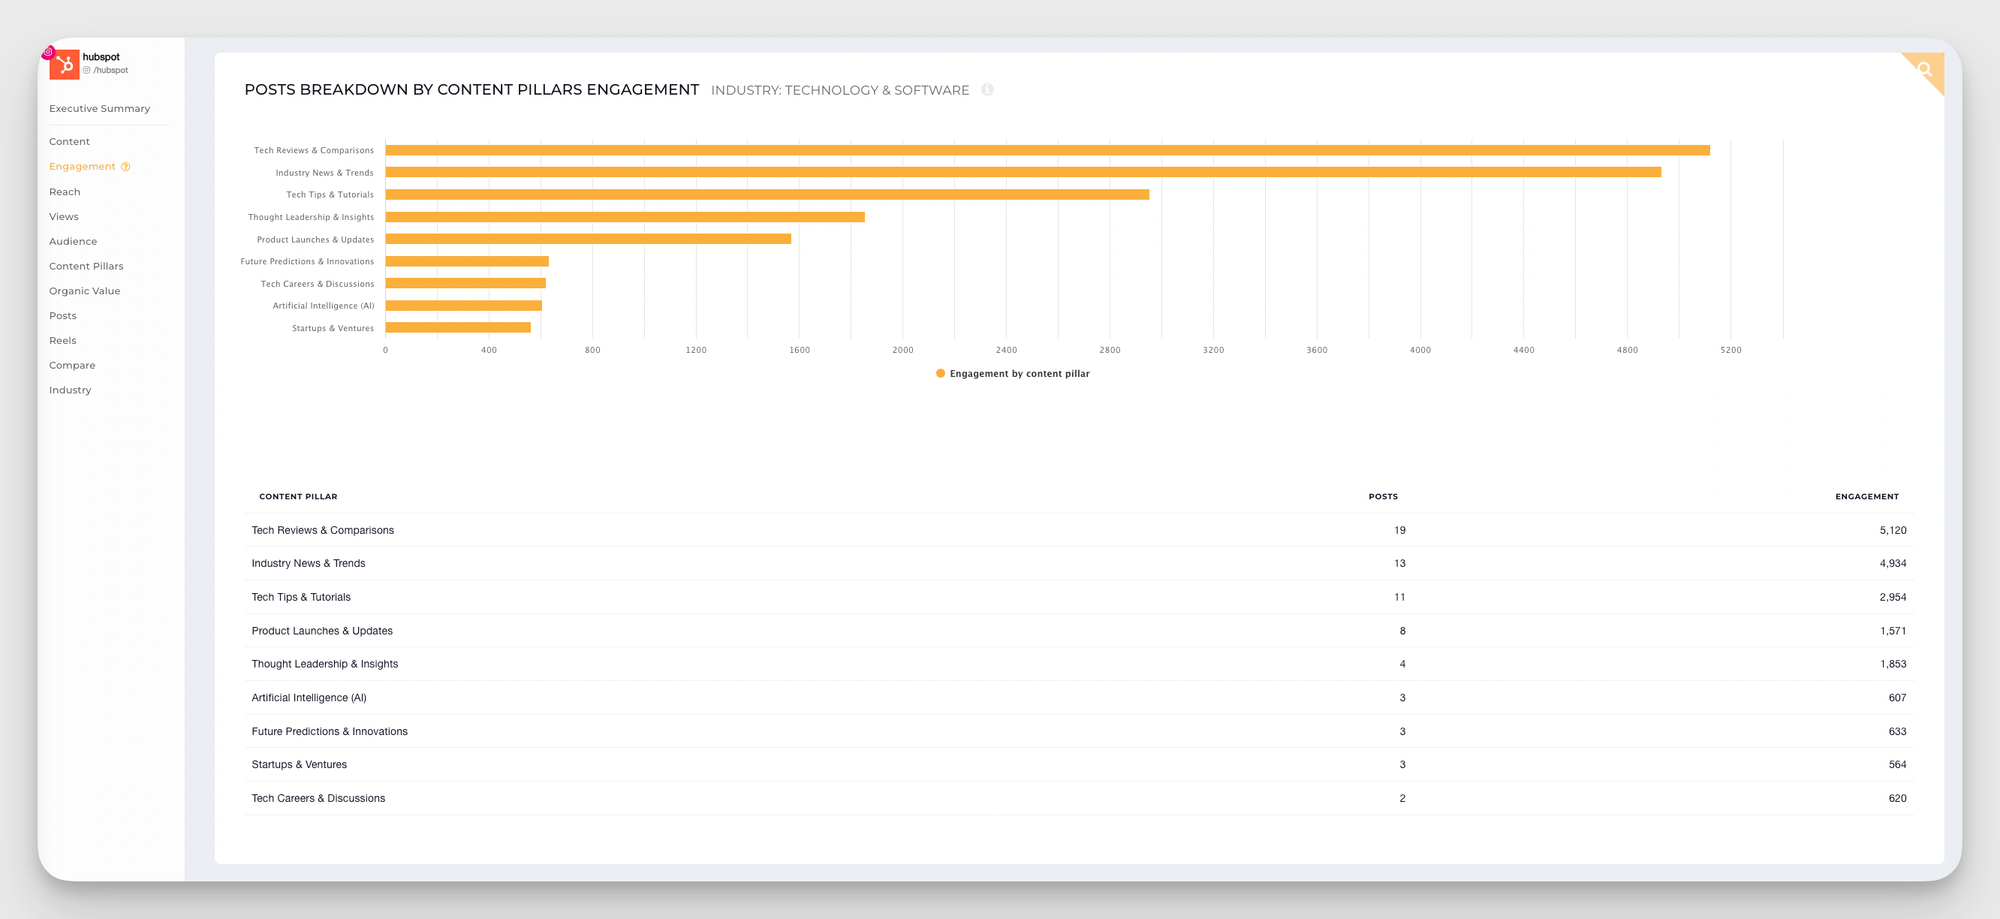
Task: Select the Instagram badge on the profile avatar
Action: click(x=47, y=50)
